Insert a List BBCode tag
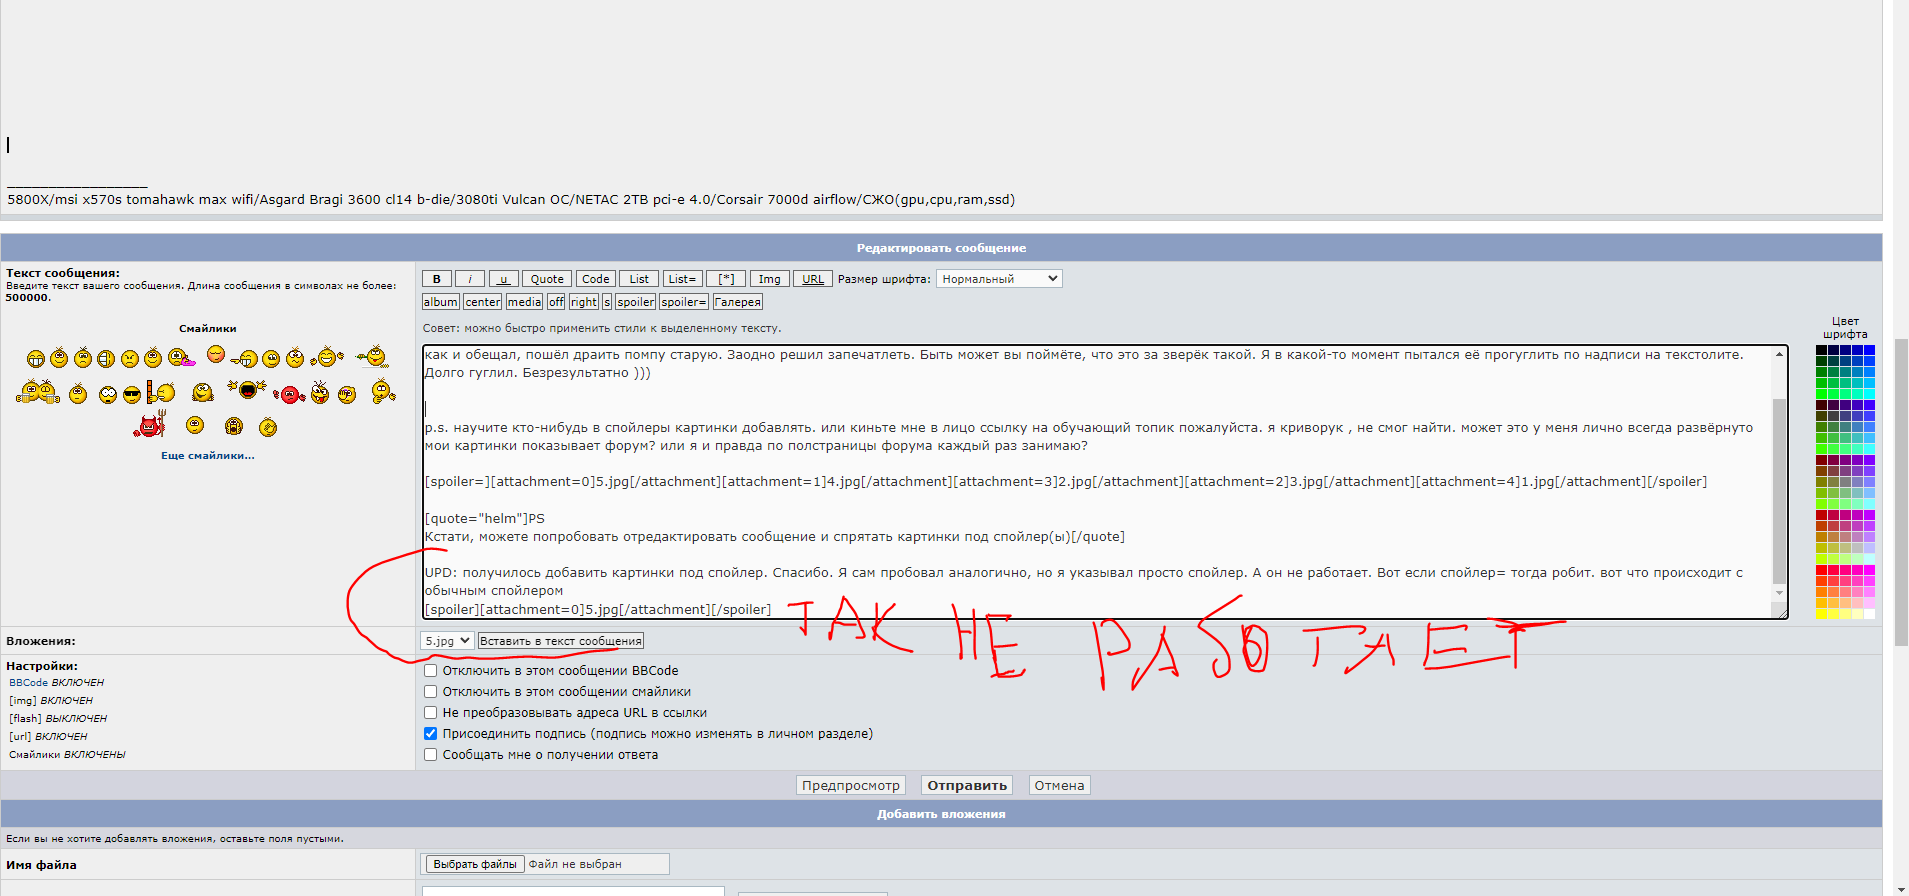Image resolution: width=1909 pixels, height=896 pixels. click(x=639, y=279)
